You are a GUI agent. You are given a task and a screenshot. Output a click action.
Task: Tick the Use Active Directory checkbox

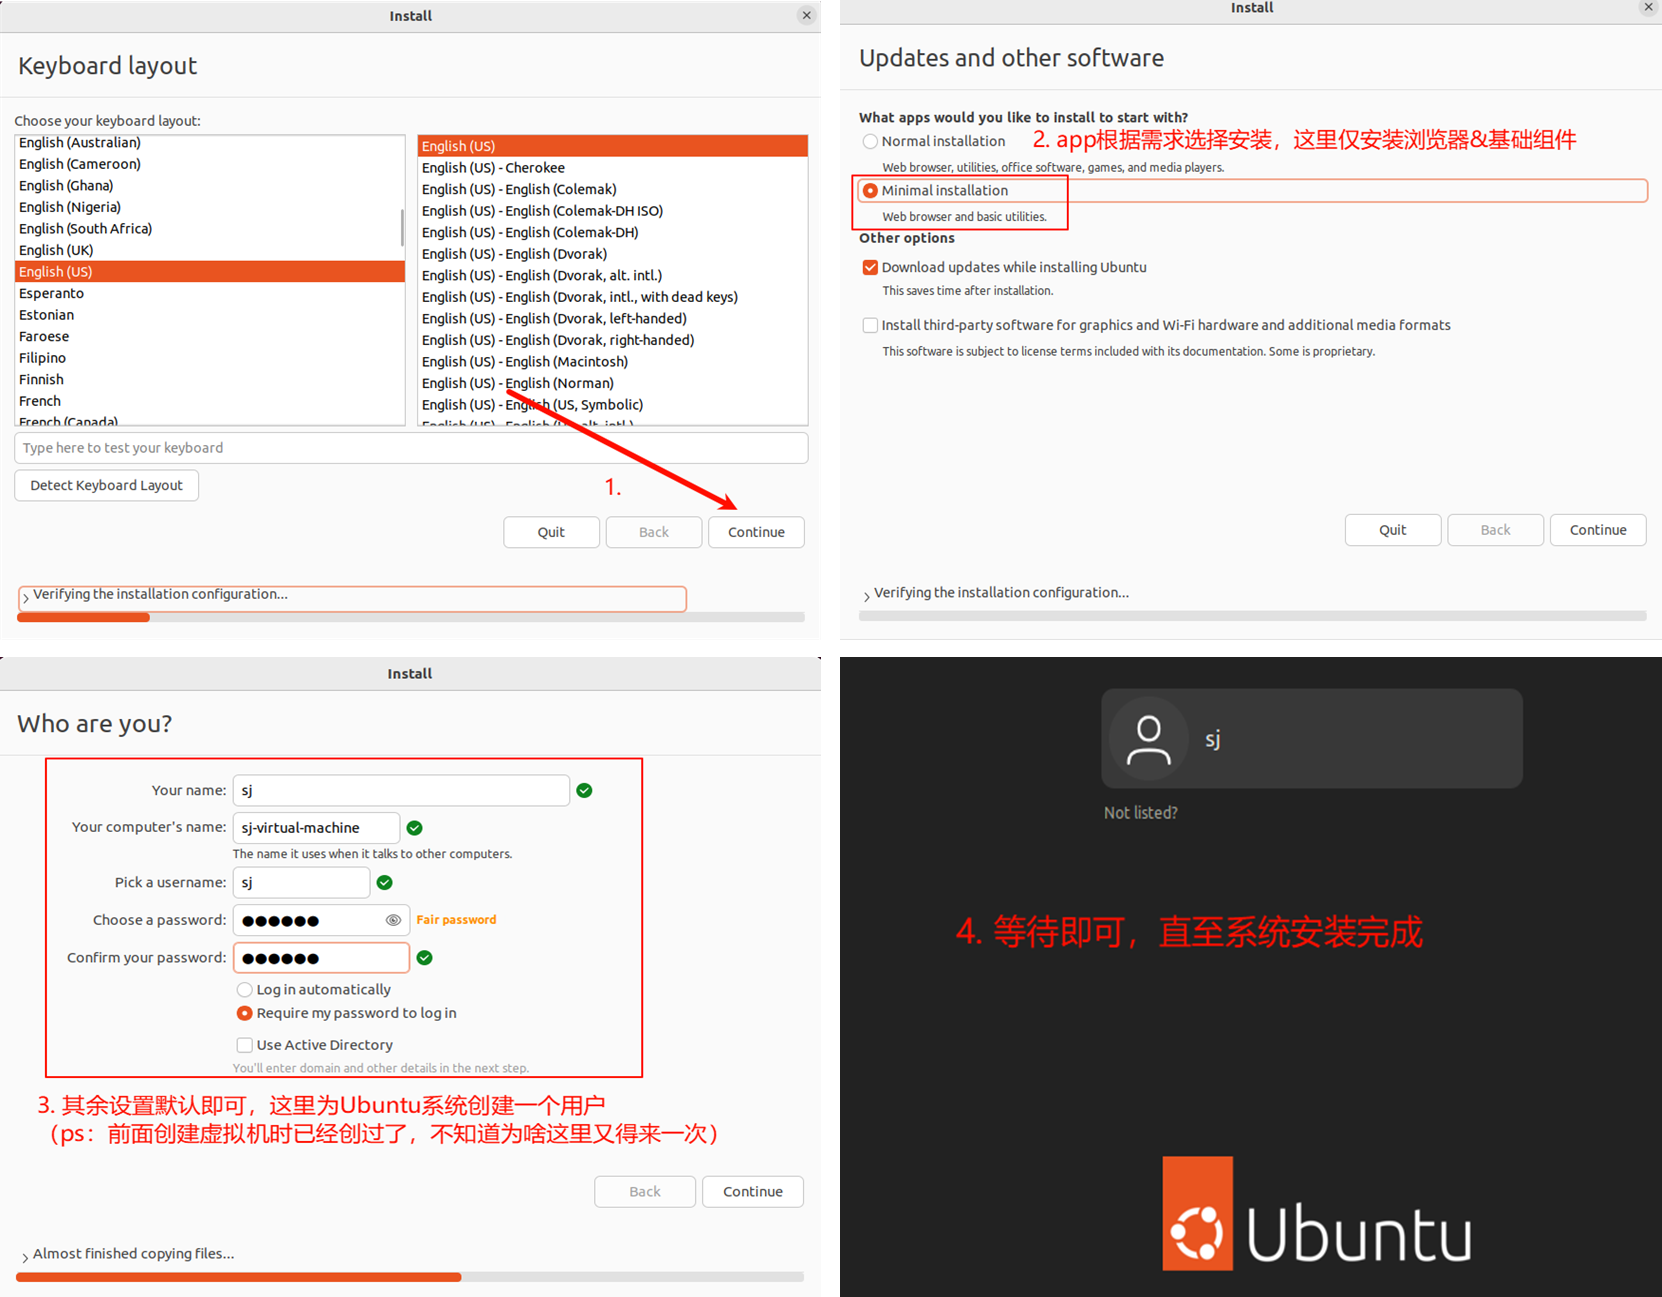244,1045
